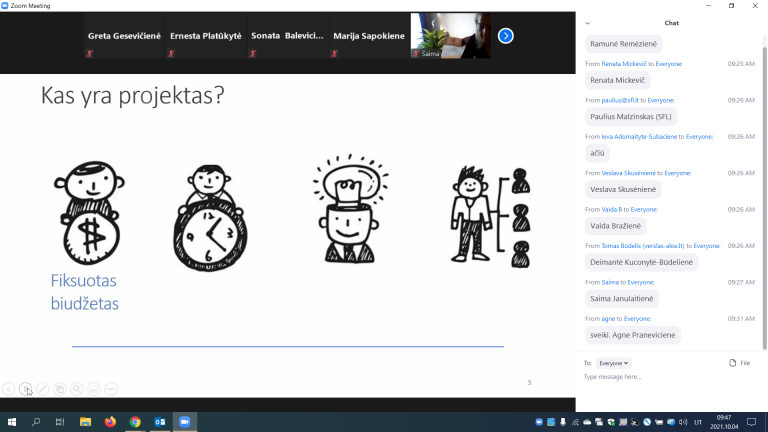Open the notification center icon
Viewport: 768px width, 432px height.
[751, 422]
